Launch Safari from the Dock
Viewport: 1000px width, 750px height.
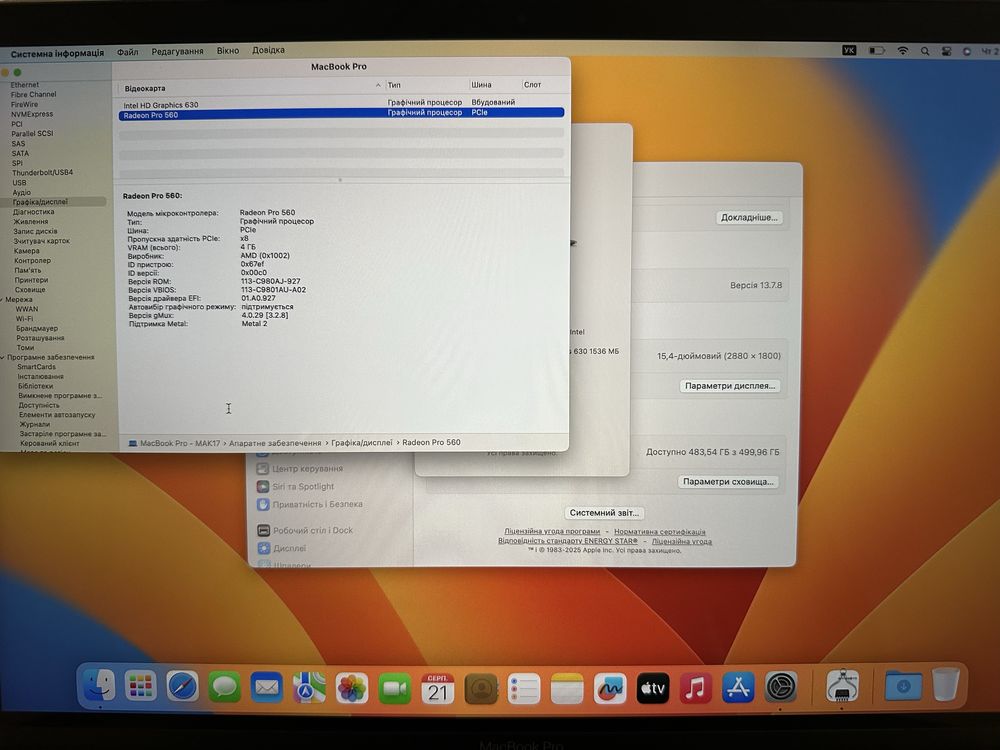pyautogui.click(x=182, y=687)
